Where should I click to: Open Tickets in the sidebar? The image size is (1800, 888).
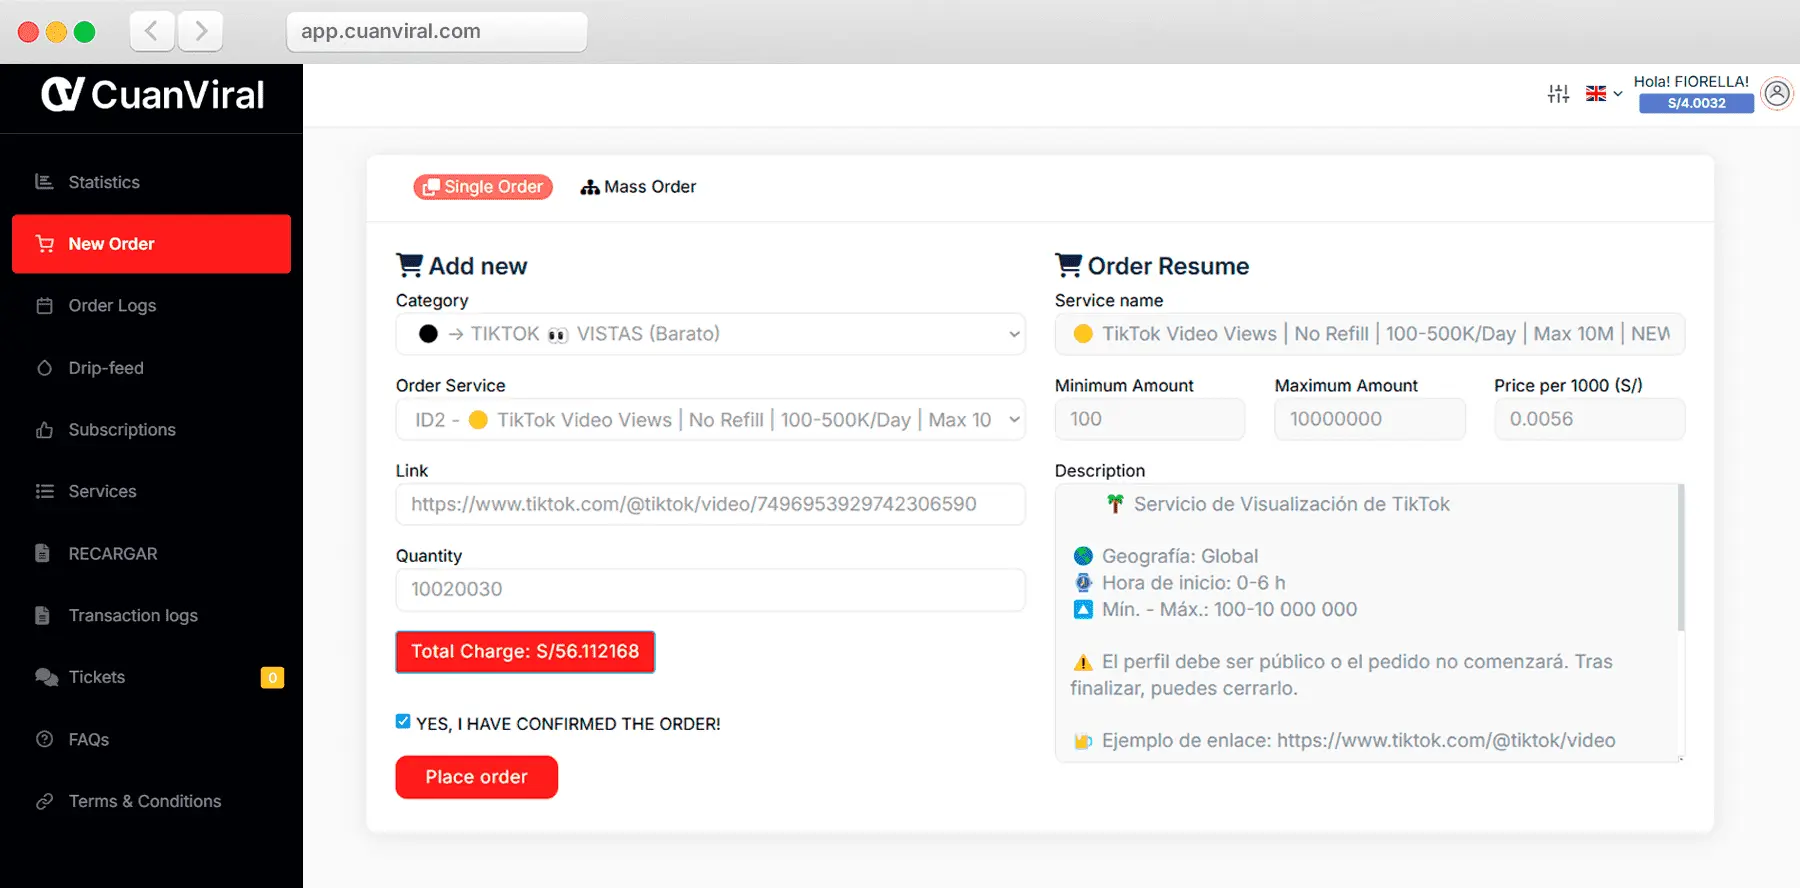(151, 677)
